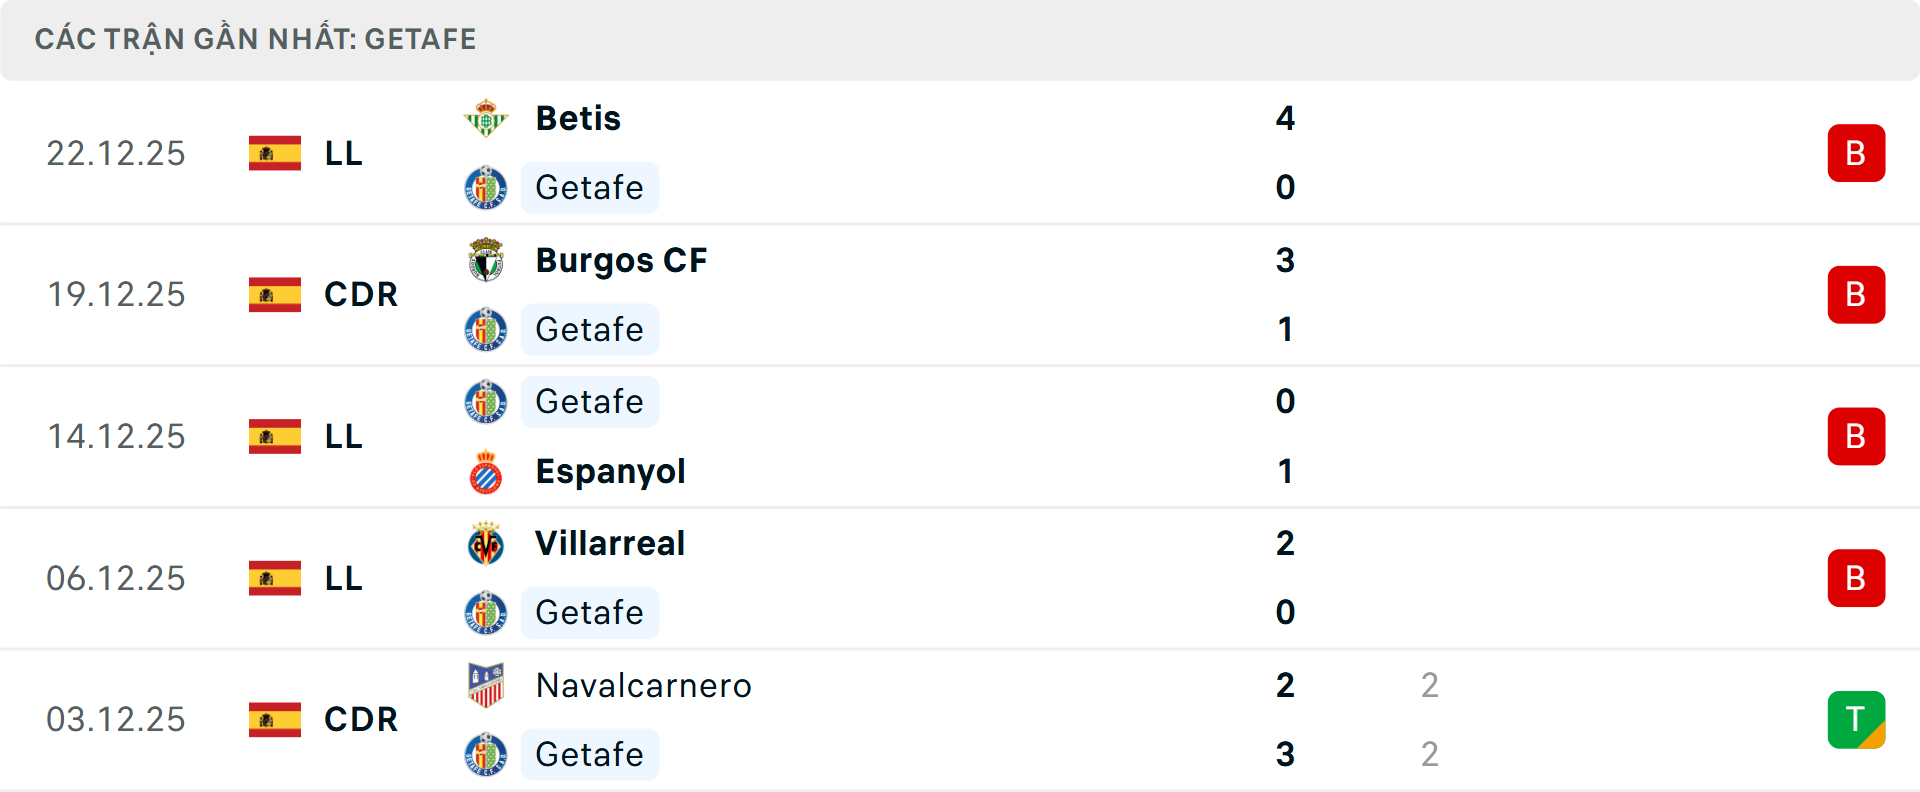Click red B badge for Betis match
Viewport: 1920px width, 792px height.
(x=1856, y=153)
